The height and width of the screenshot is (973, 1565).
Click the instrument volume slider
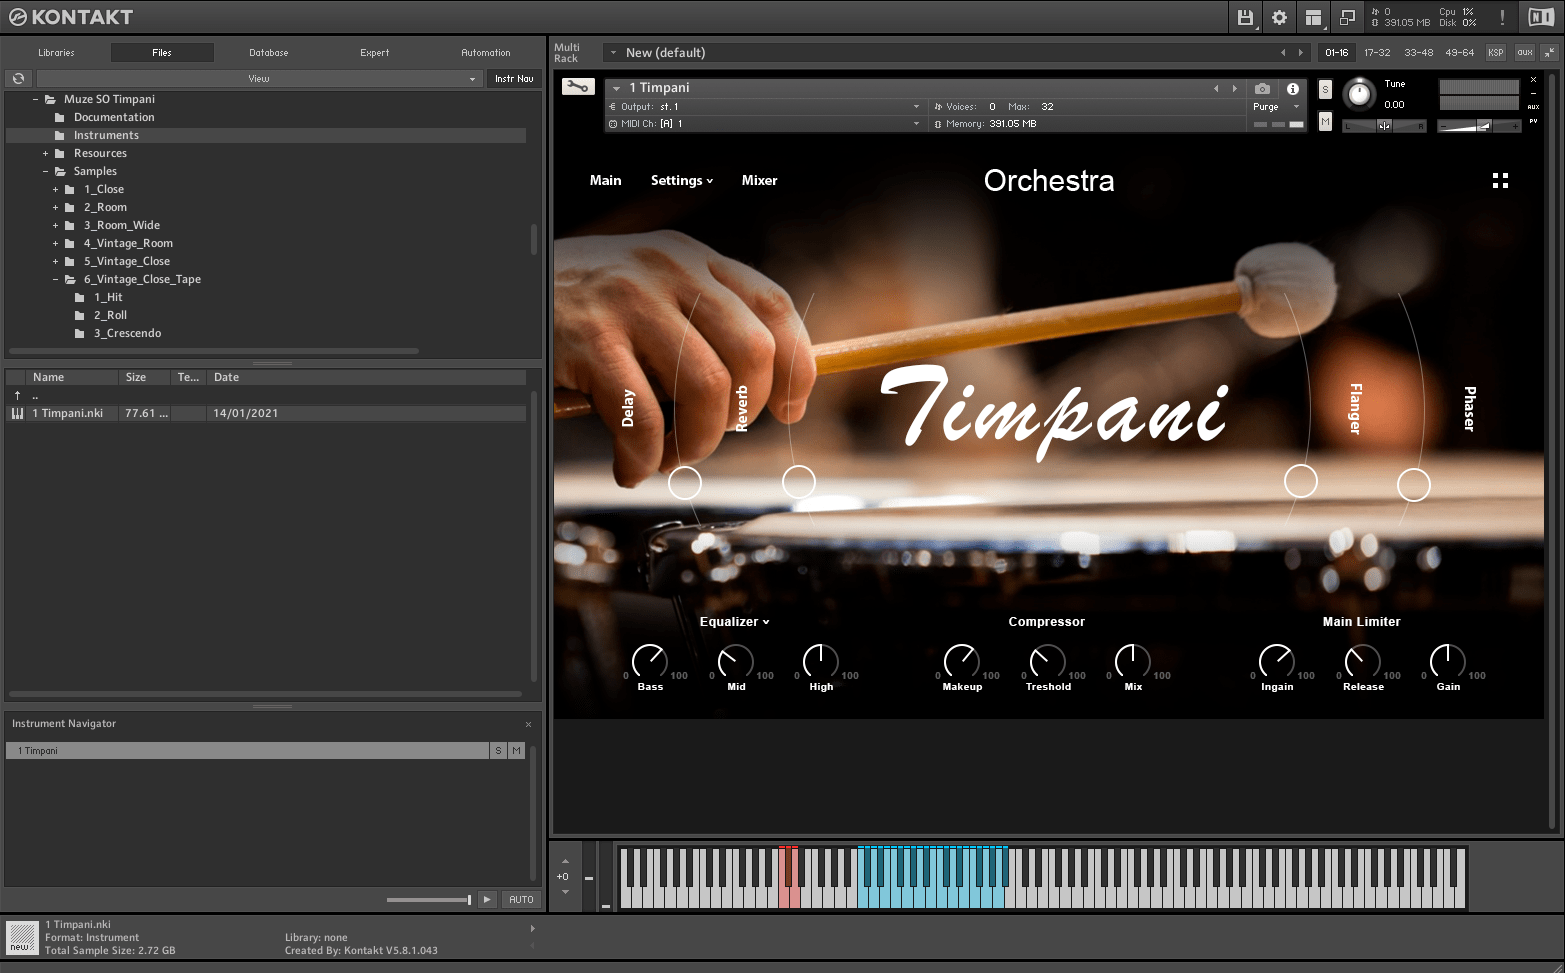click(1479, 126)
